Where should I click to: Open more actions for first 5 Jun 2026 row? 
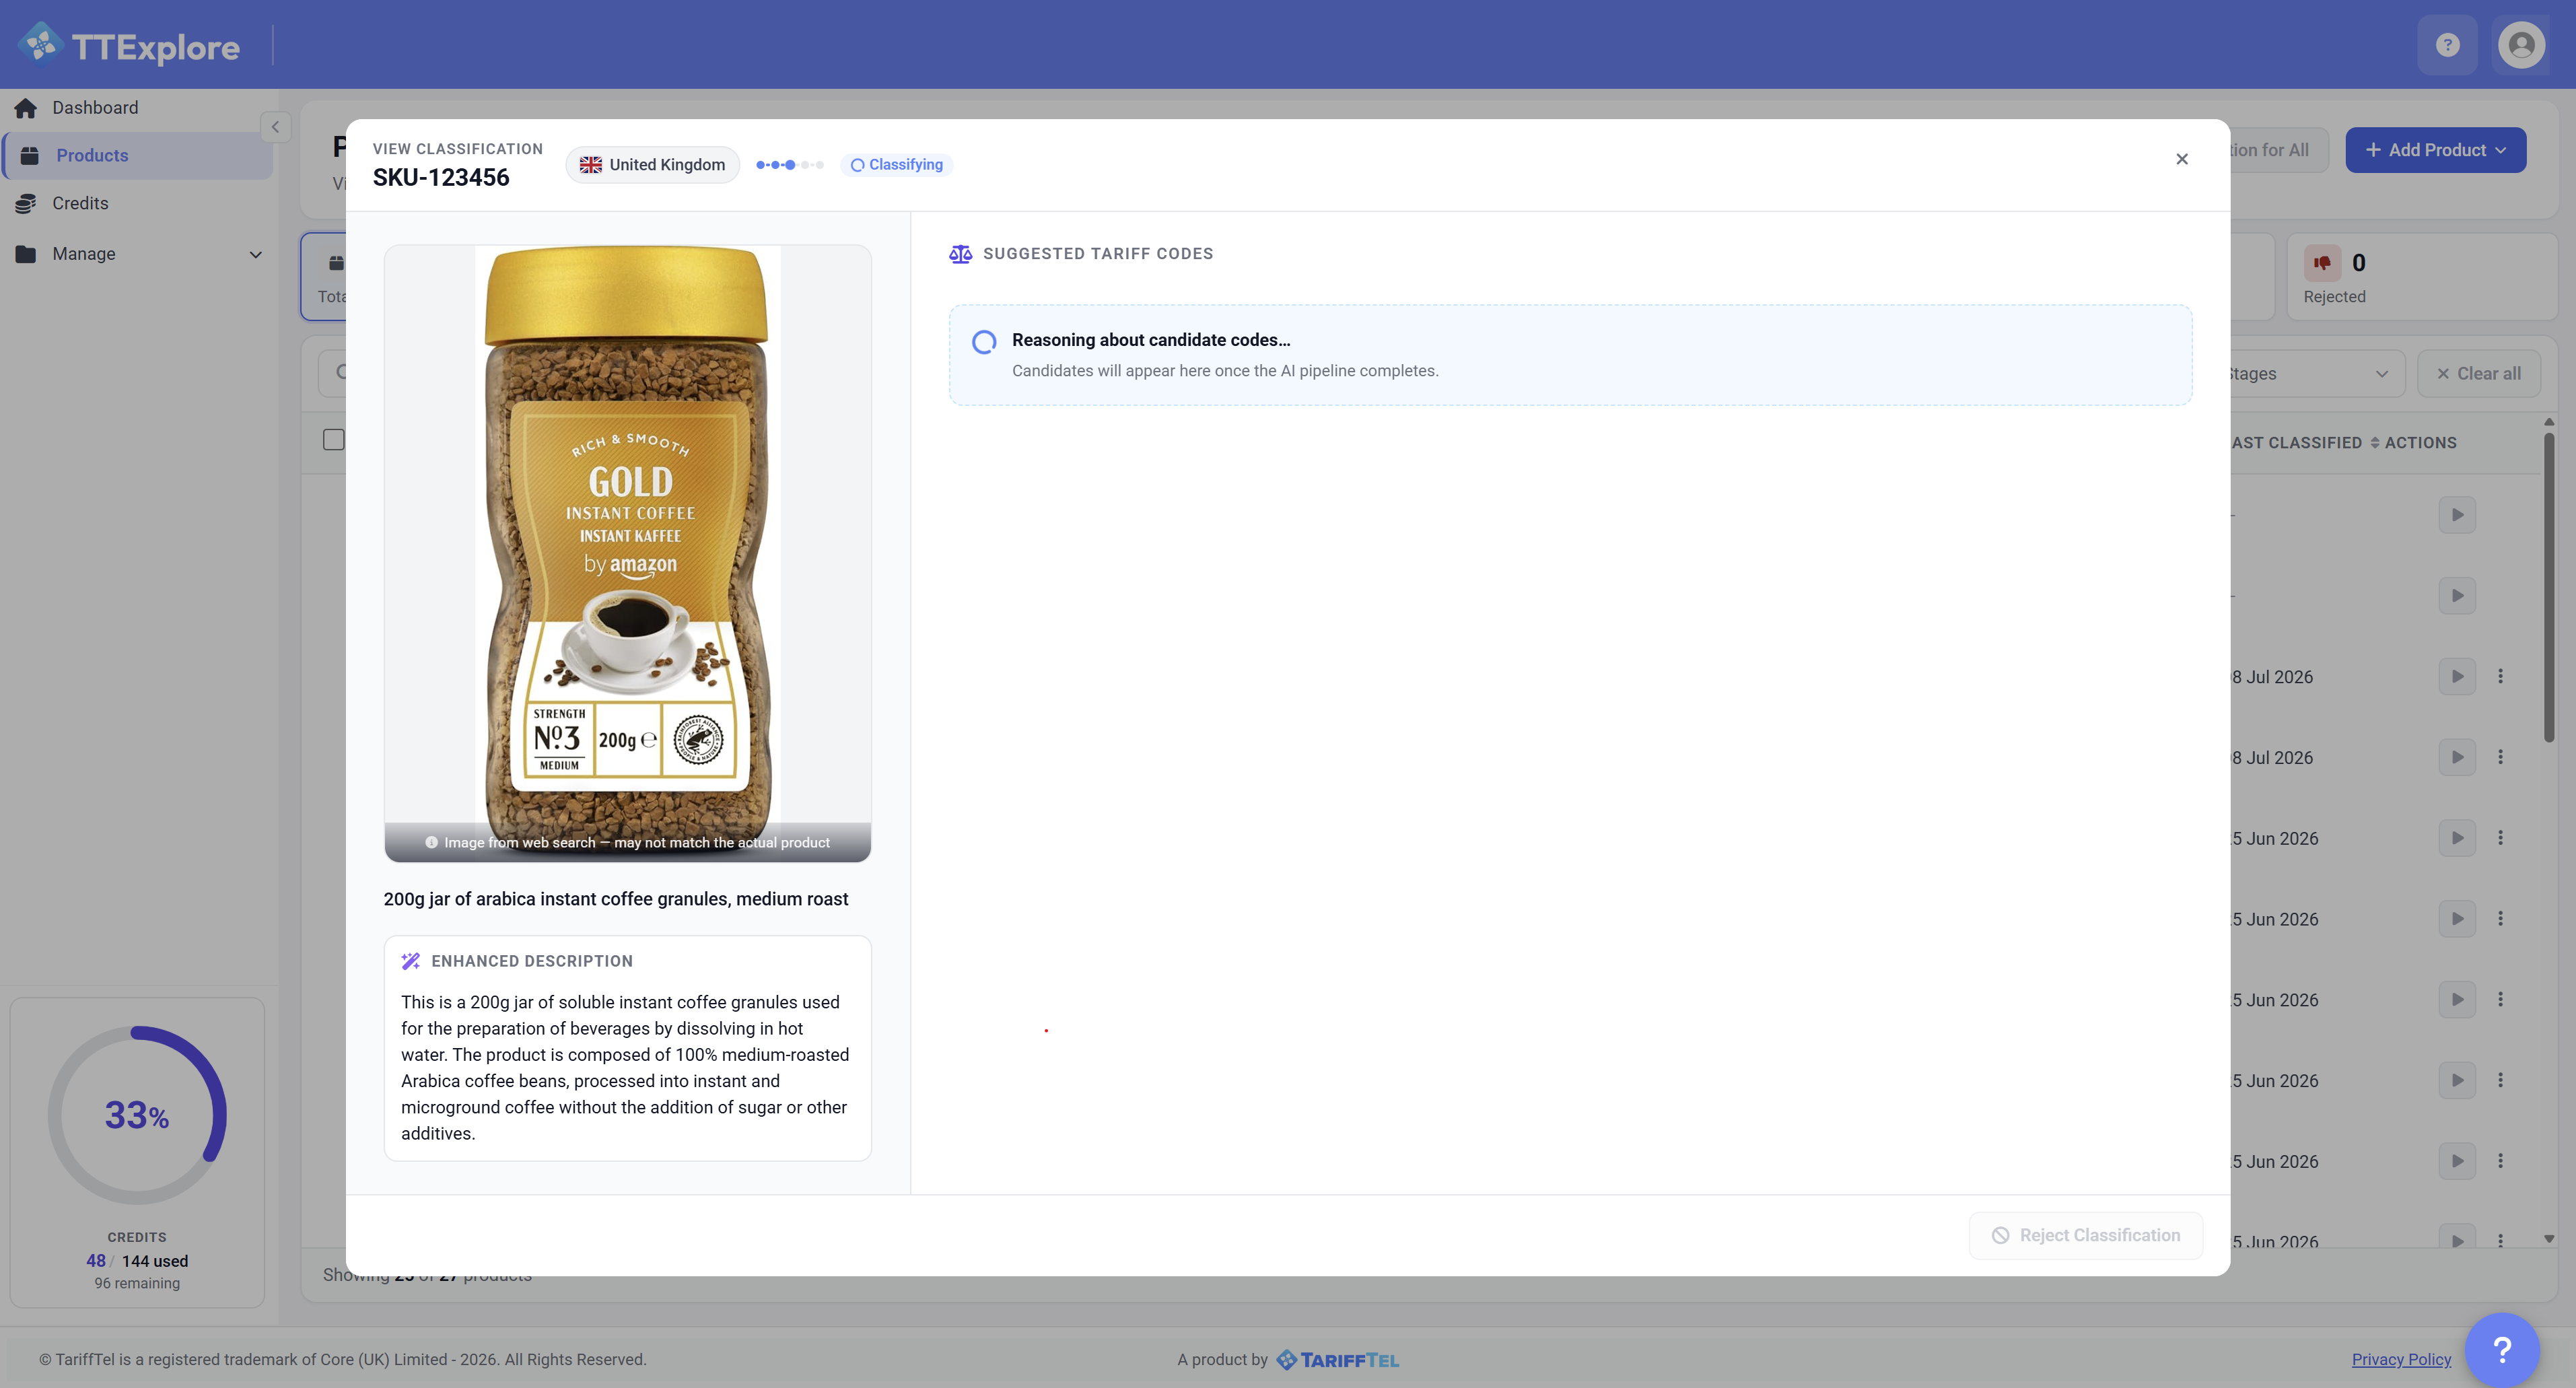2500,838
